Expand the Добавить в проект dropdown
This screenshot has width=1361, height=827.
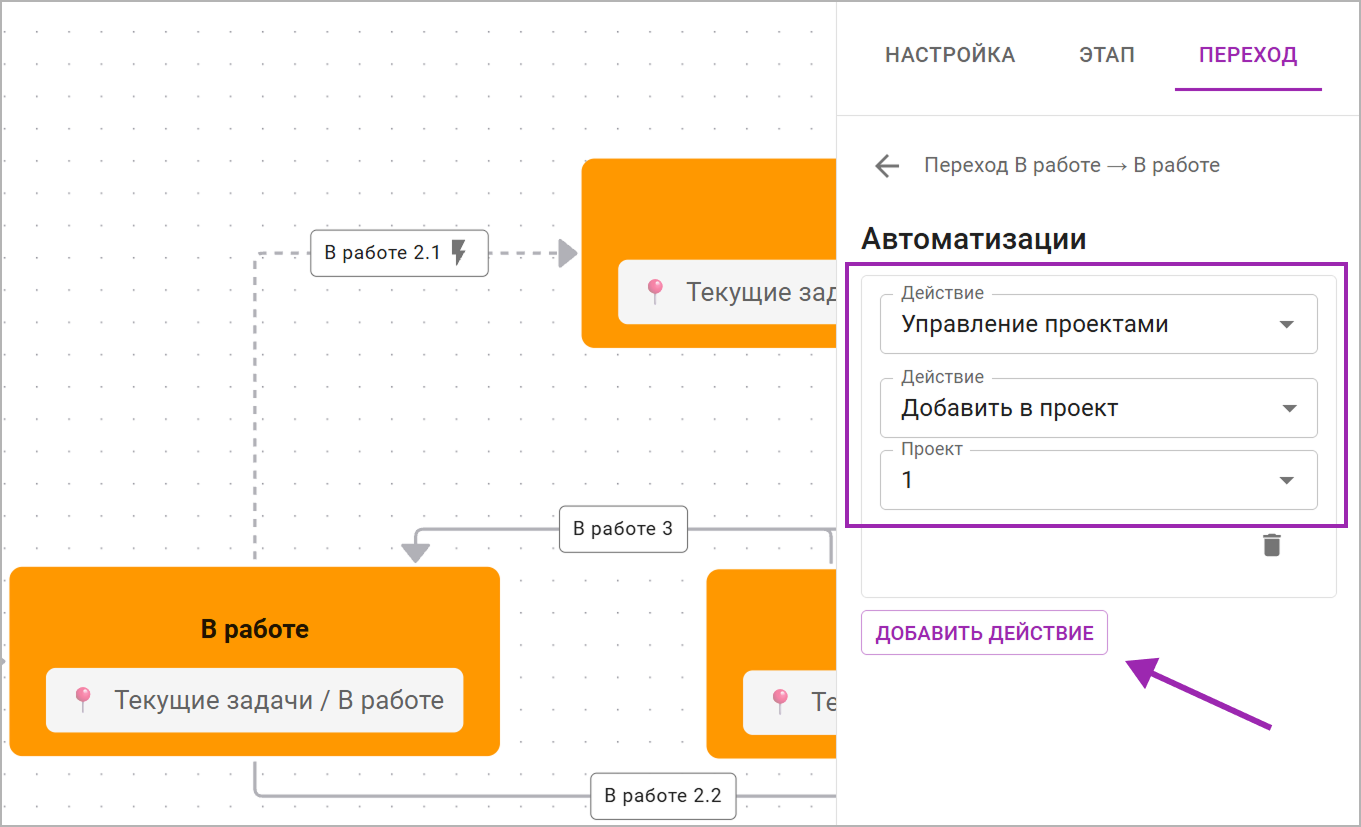coord(1098,408)
